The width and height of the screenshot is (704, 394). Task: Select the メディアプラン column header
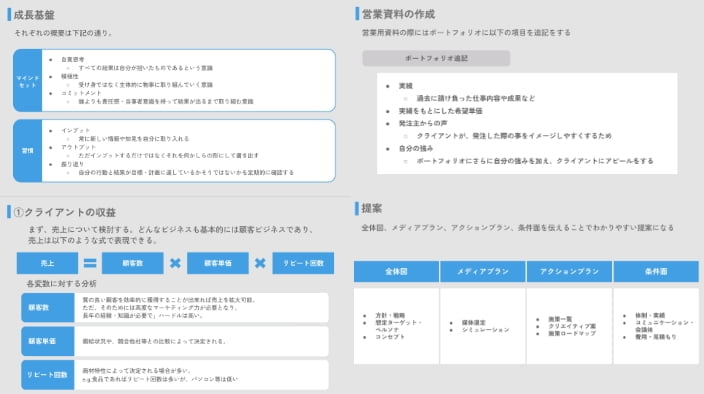483,271
